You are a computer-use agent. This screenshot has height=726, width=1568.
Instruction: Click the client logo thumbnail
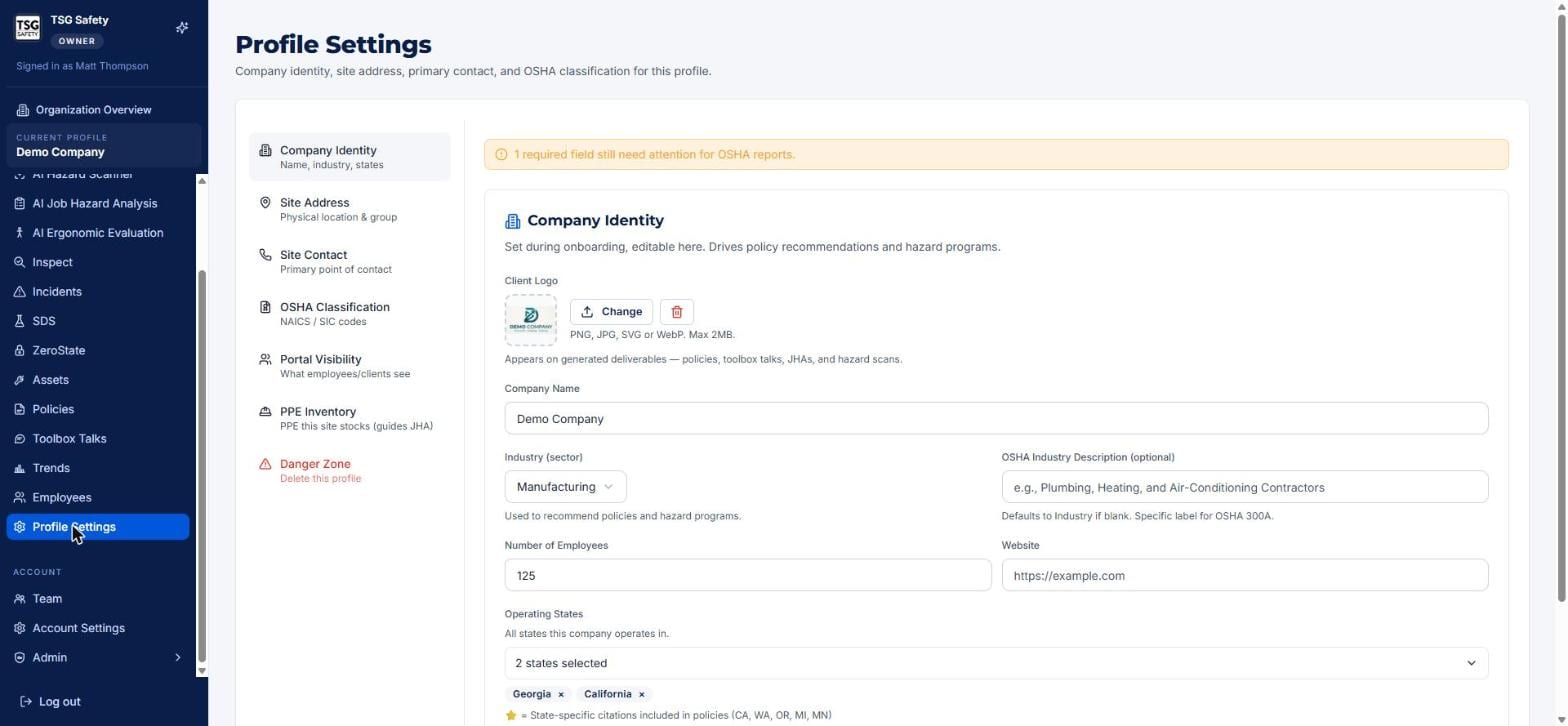(x=531, y=320)
